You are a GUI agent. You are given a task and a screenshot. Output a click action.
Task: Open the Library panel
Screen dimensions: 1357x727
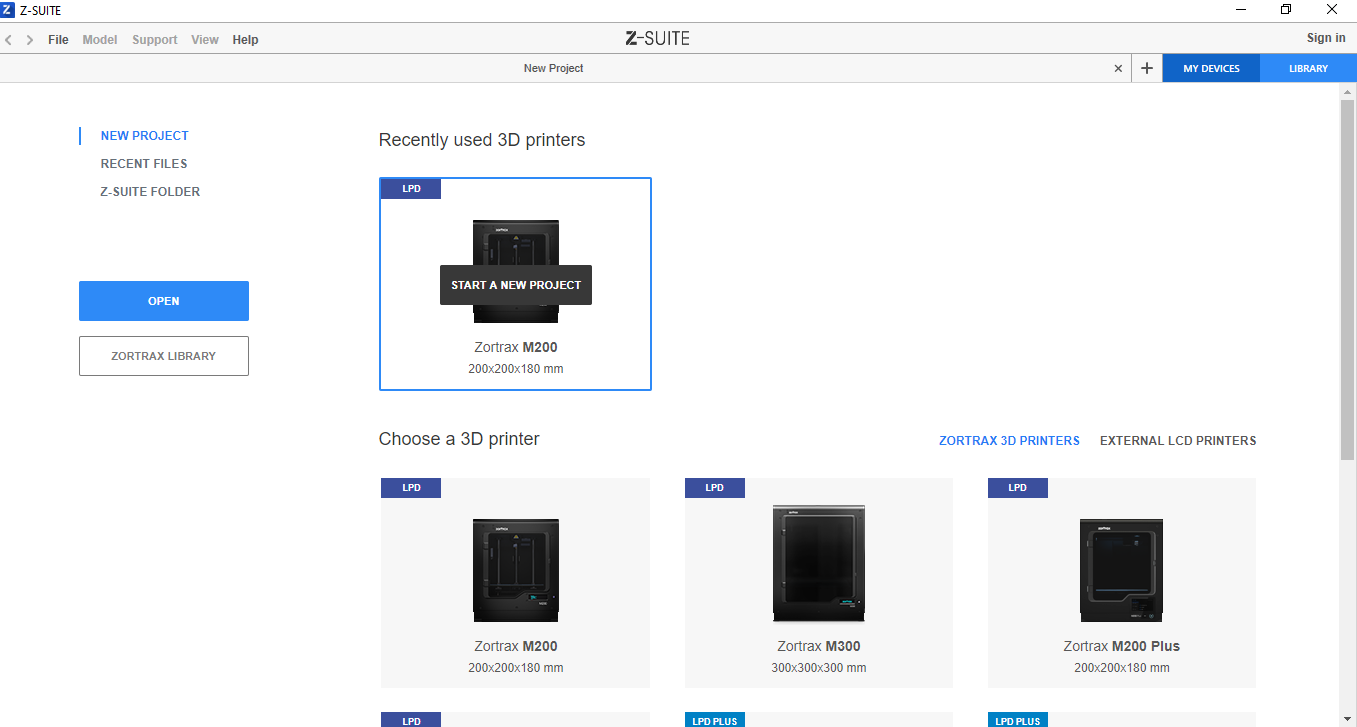coord(1308,68)
